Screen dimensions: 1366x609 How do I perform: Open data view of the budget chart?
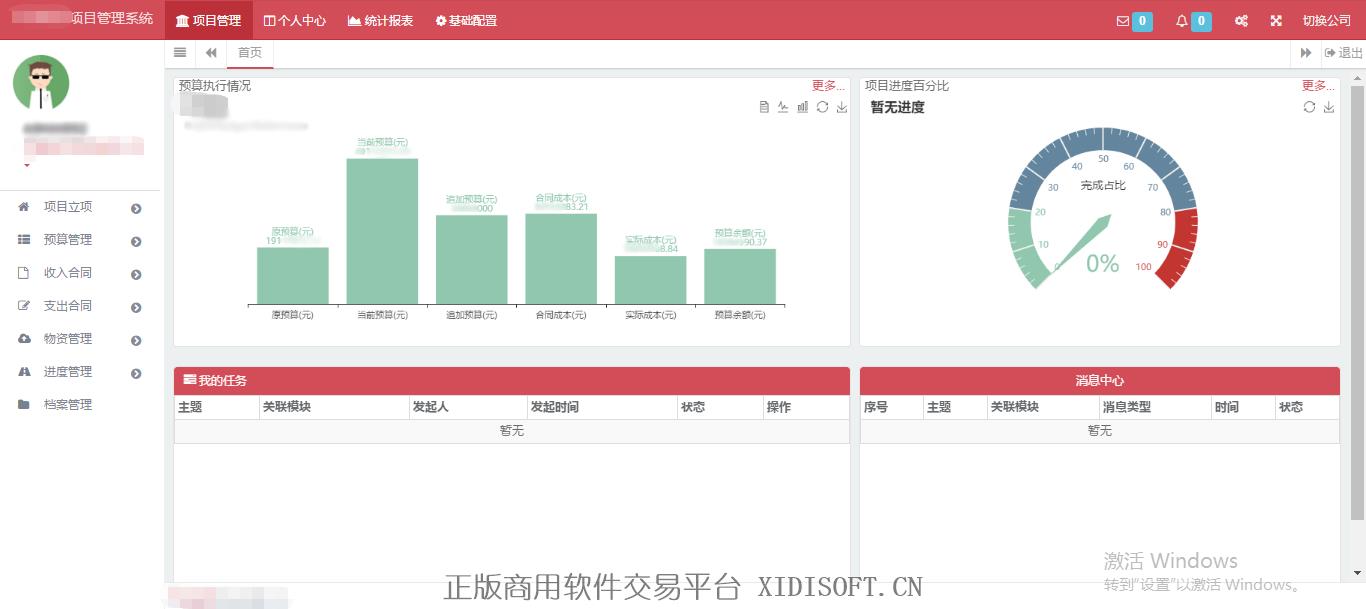point(764,107)
